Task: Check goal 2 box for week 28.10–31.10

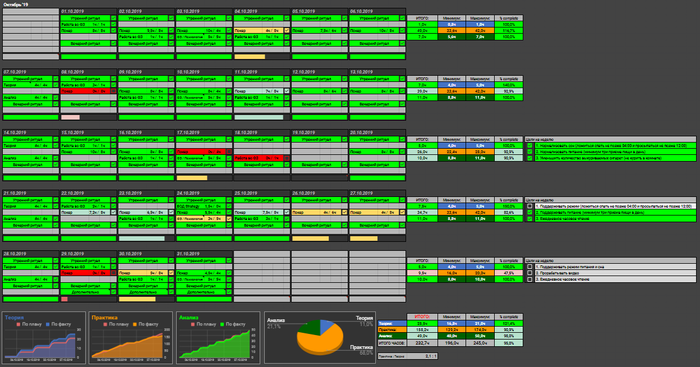Action: point(529,273)
